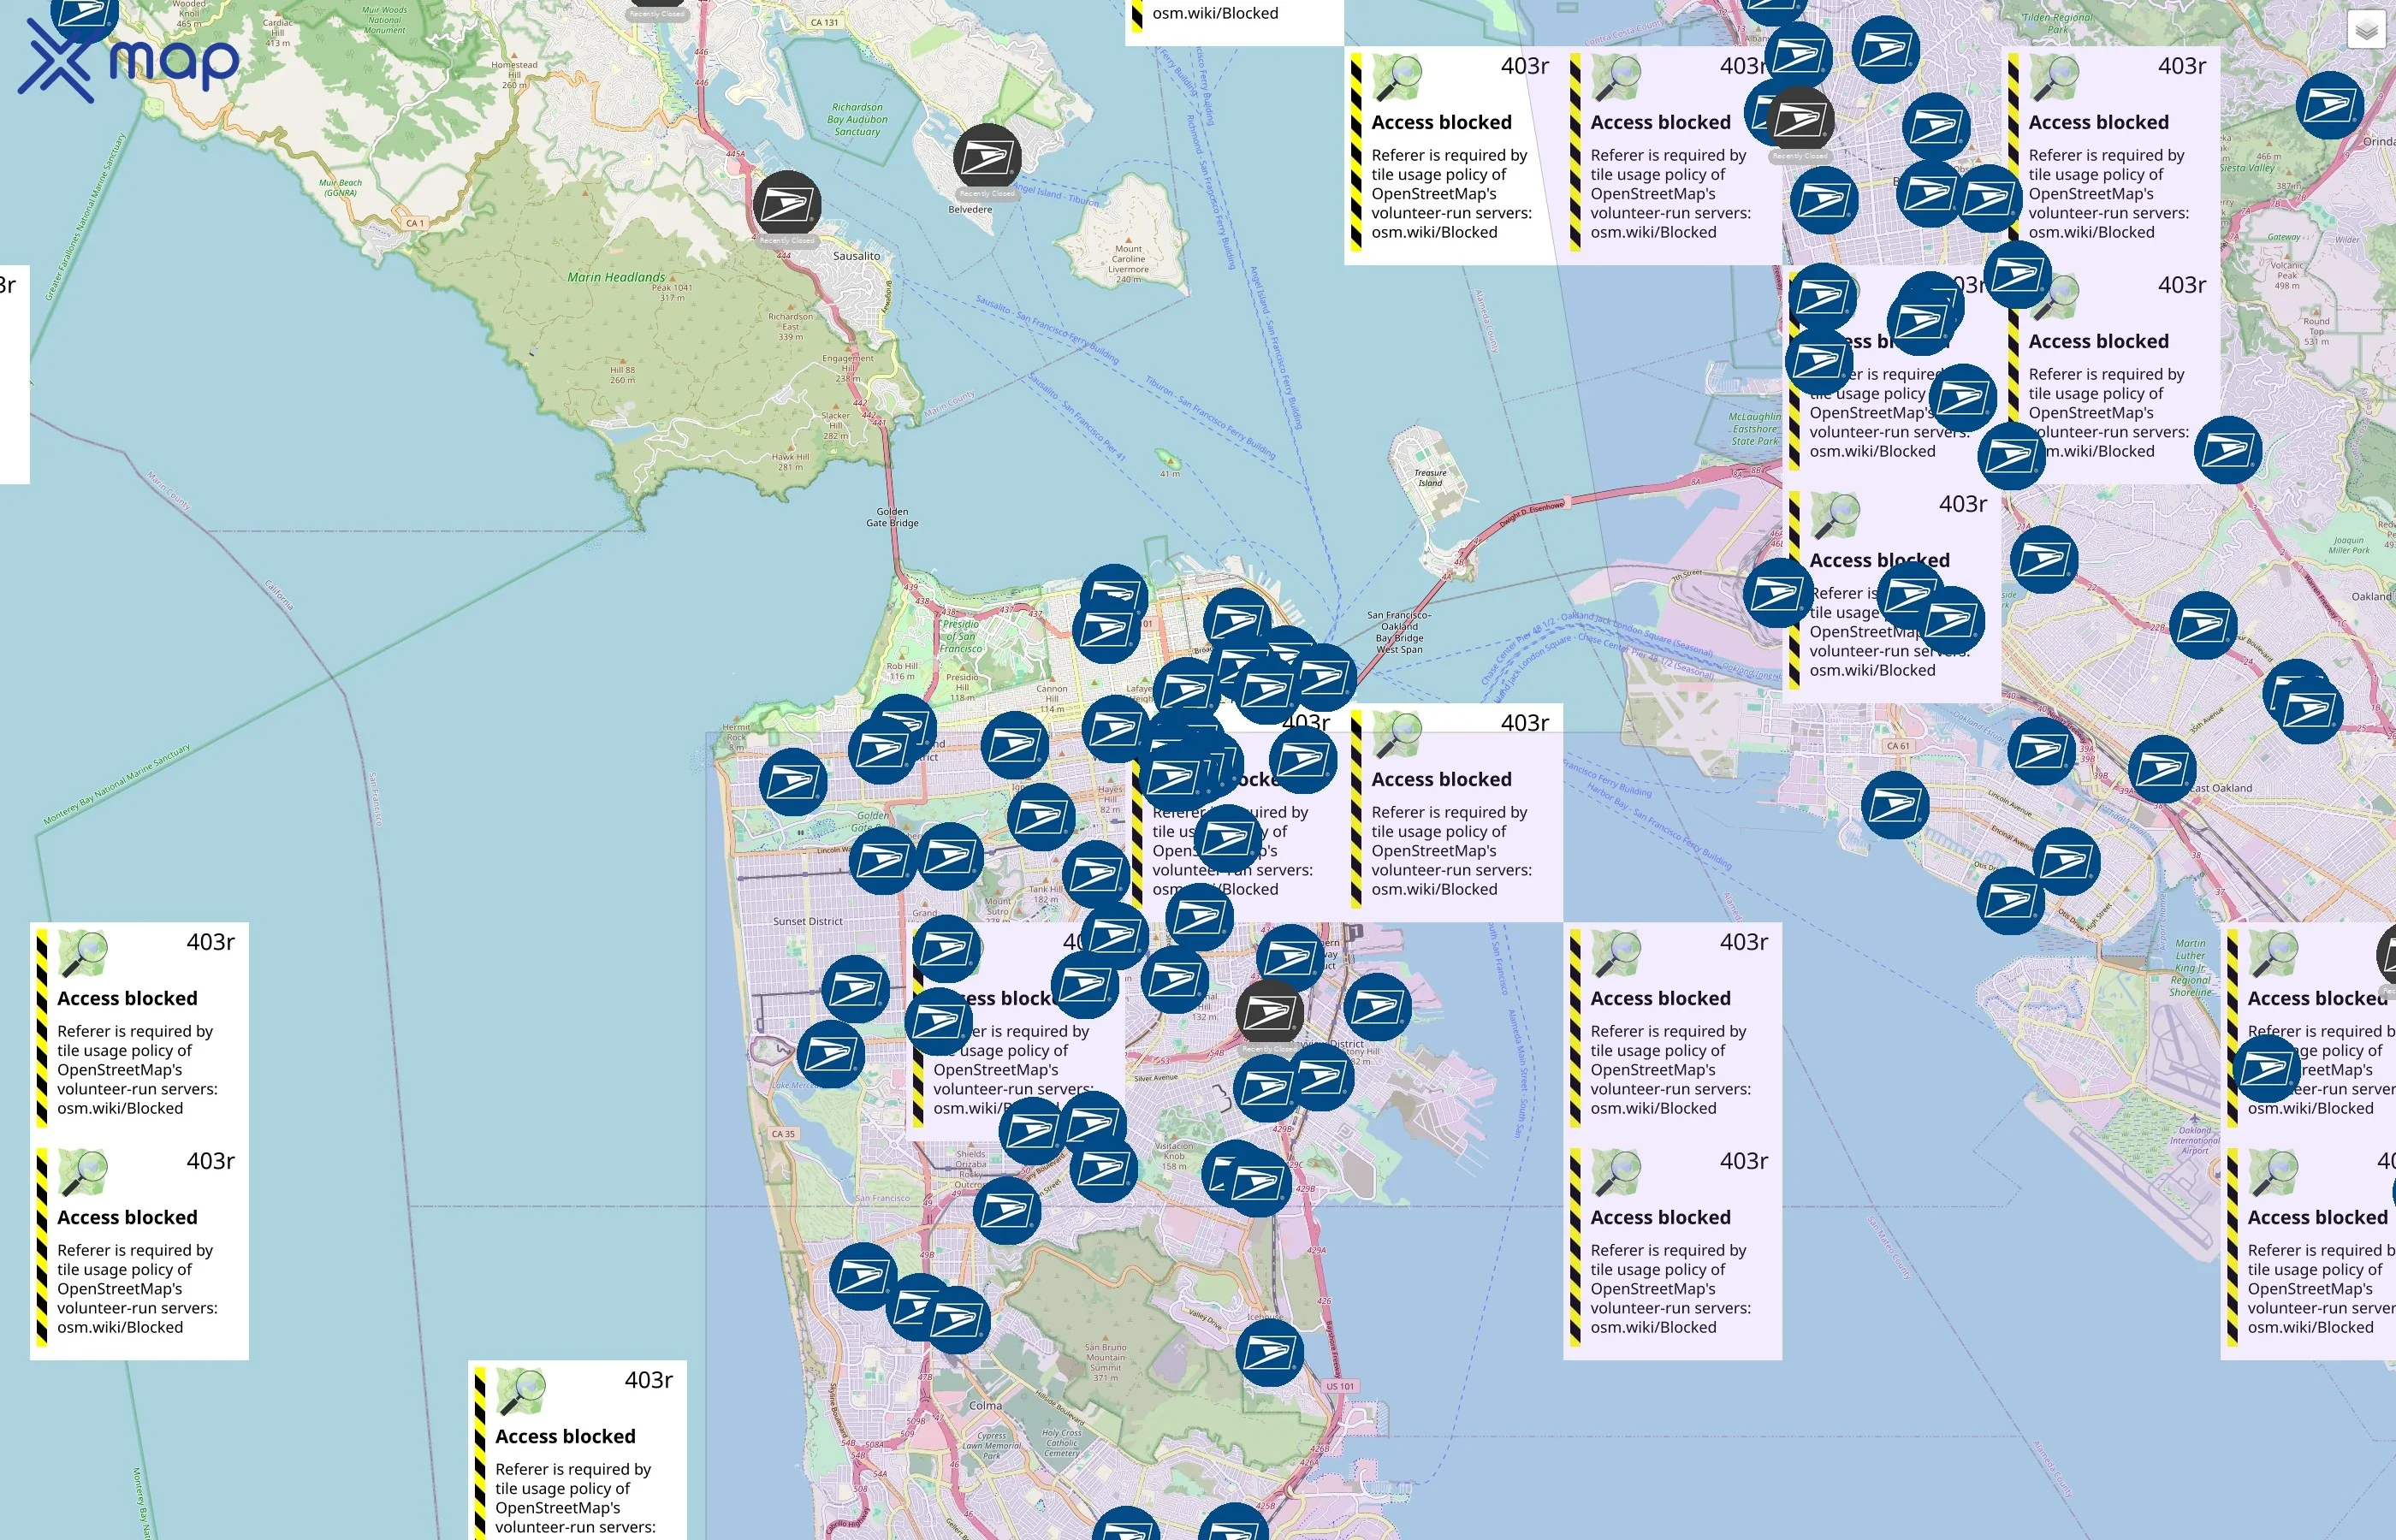2396x1540 pixels.
Task: Select the gray Recently Closed marker above Belvedere
Action: point(987,158)
